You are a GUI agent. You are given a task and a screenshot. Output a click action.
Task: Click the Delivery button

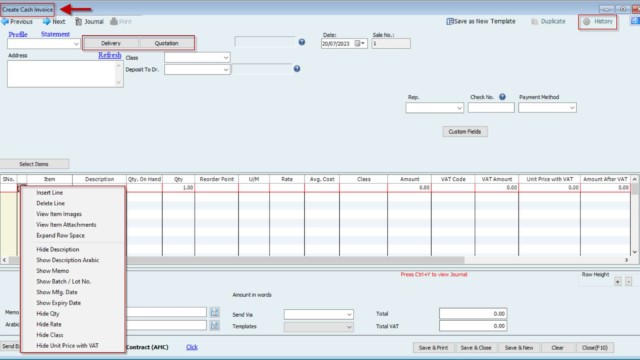click(111, 43)
